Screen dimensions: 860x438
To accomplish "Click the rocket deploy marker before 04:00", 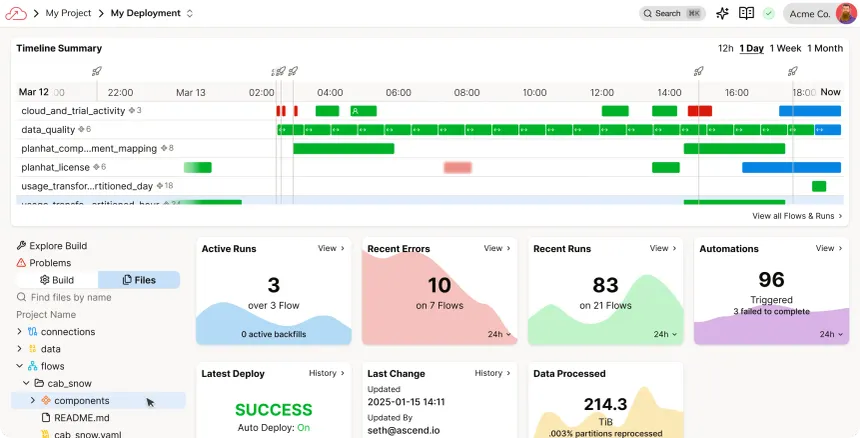I will click(x=293, y=71).
